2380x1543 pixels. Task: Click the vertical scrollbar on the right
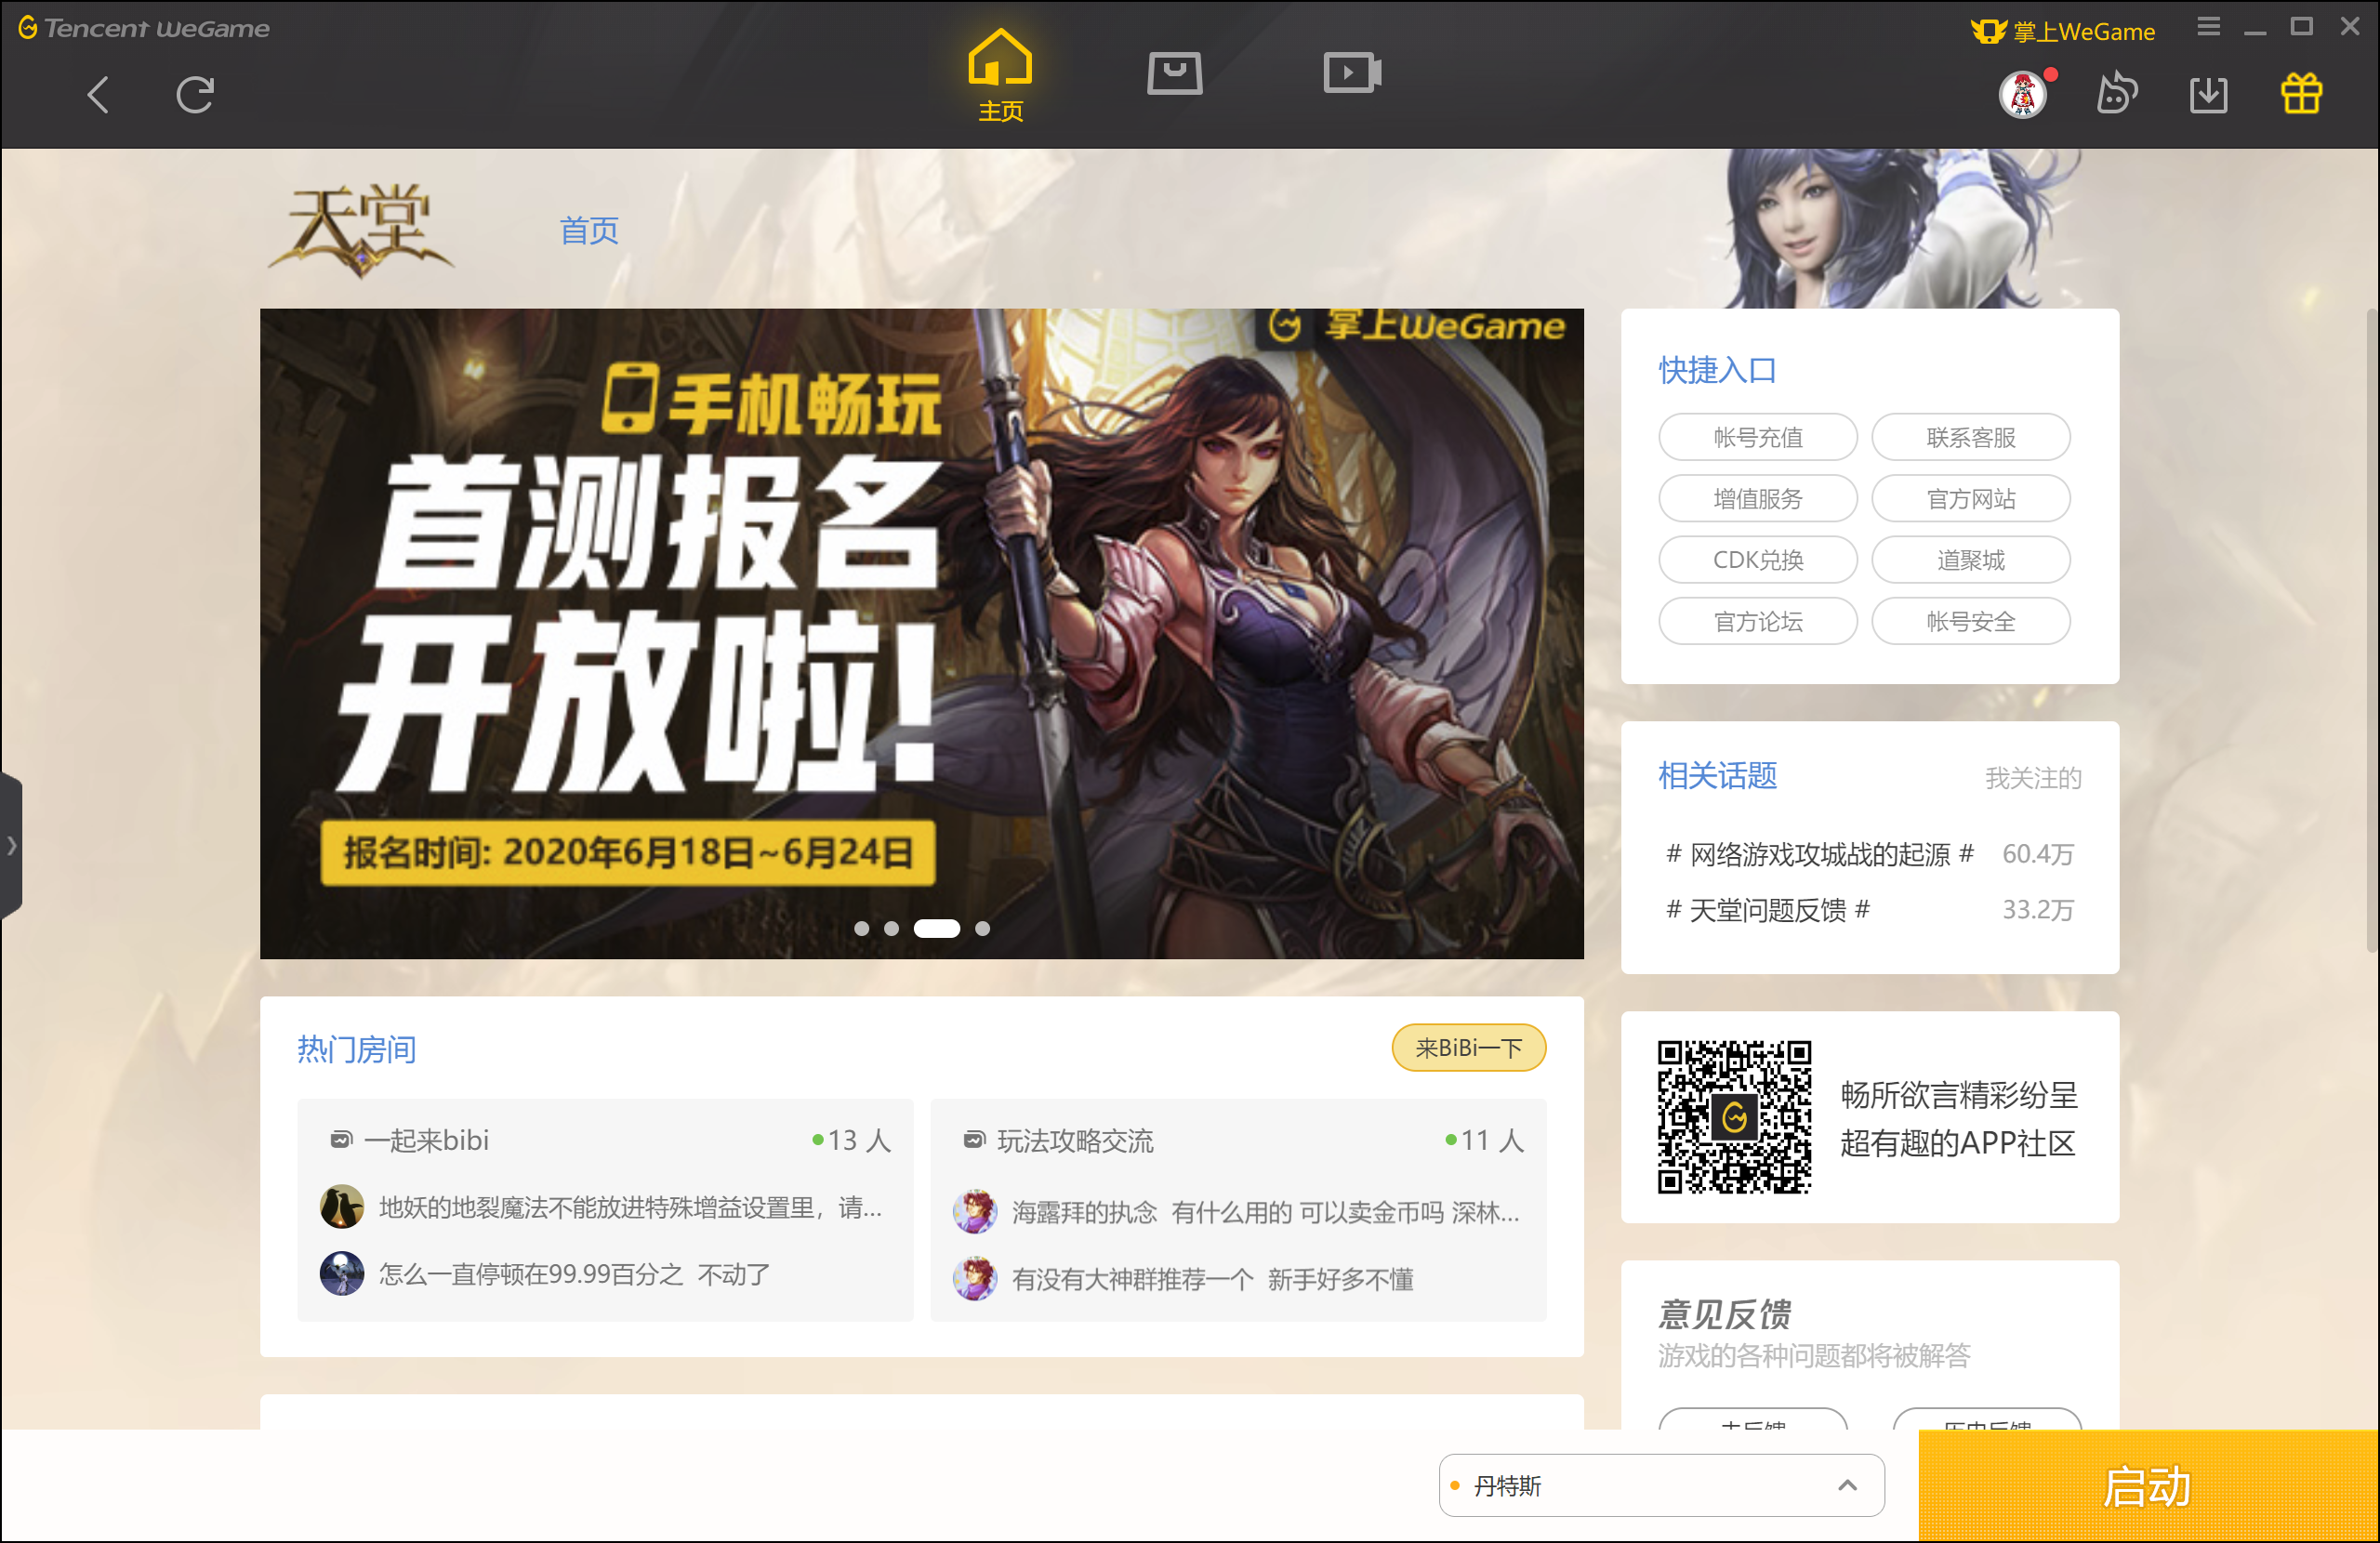click(x=2372, y=630)
